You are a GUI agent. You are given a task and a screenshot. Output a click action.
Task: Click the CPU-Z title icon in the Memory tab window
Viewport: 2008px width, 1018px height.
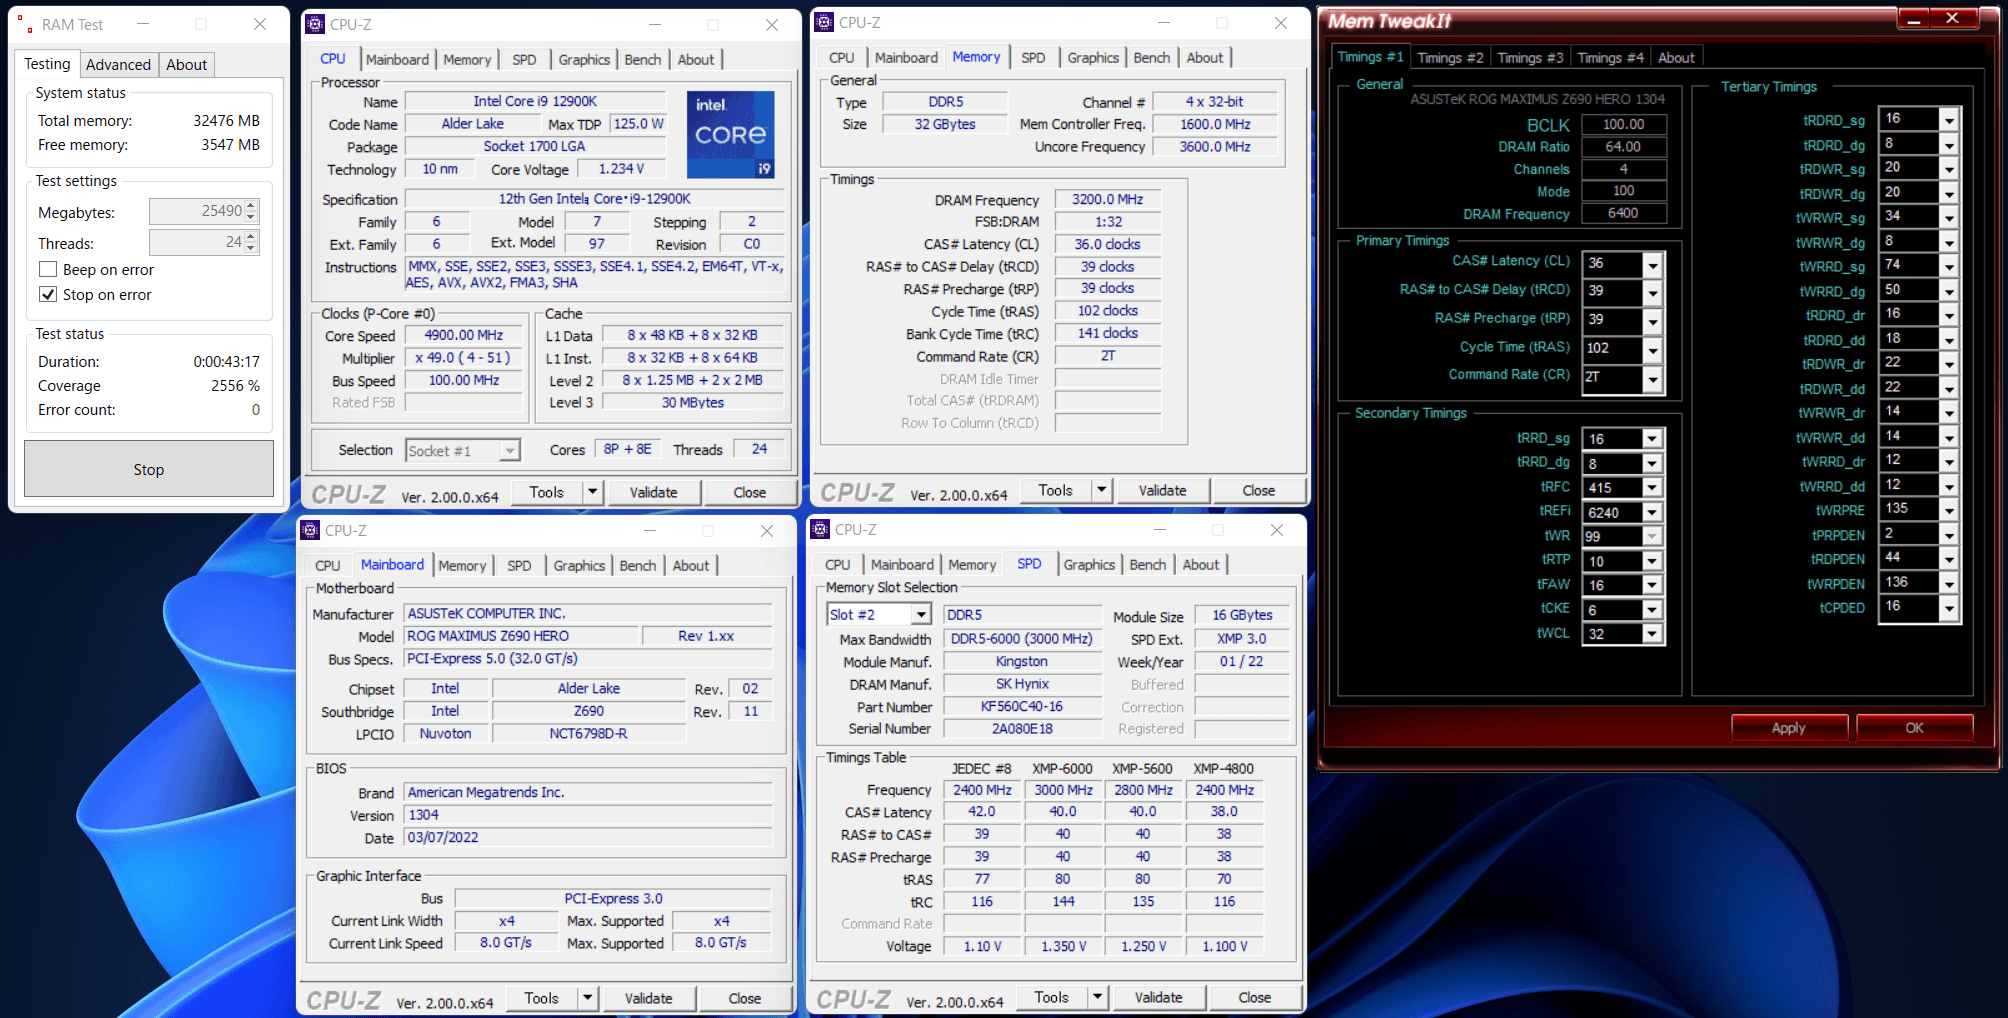pyautogui.click(x=824, y=22)
